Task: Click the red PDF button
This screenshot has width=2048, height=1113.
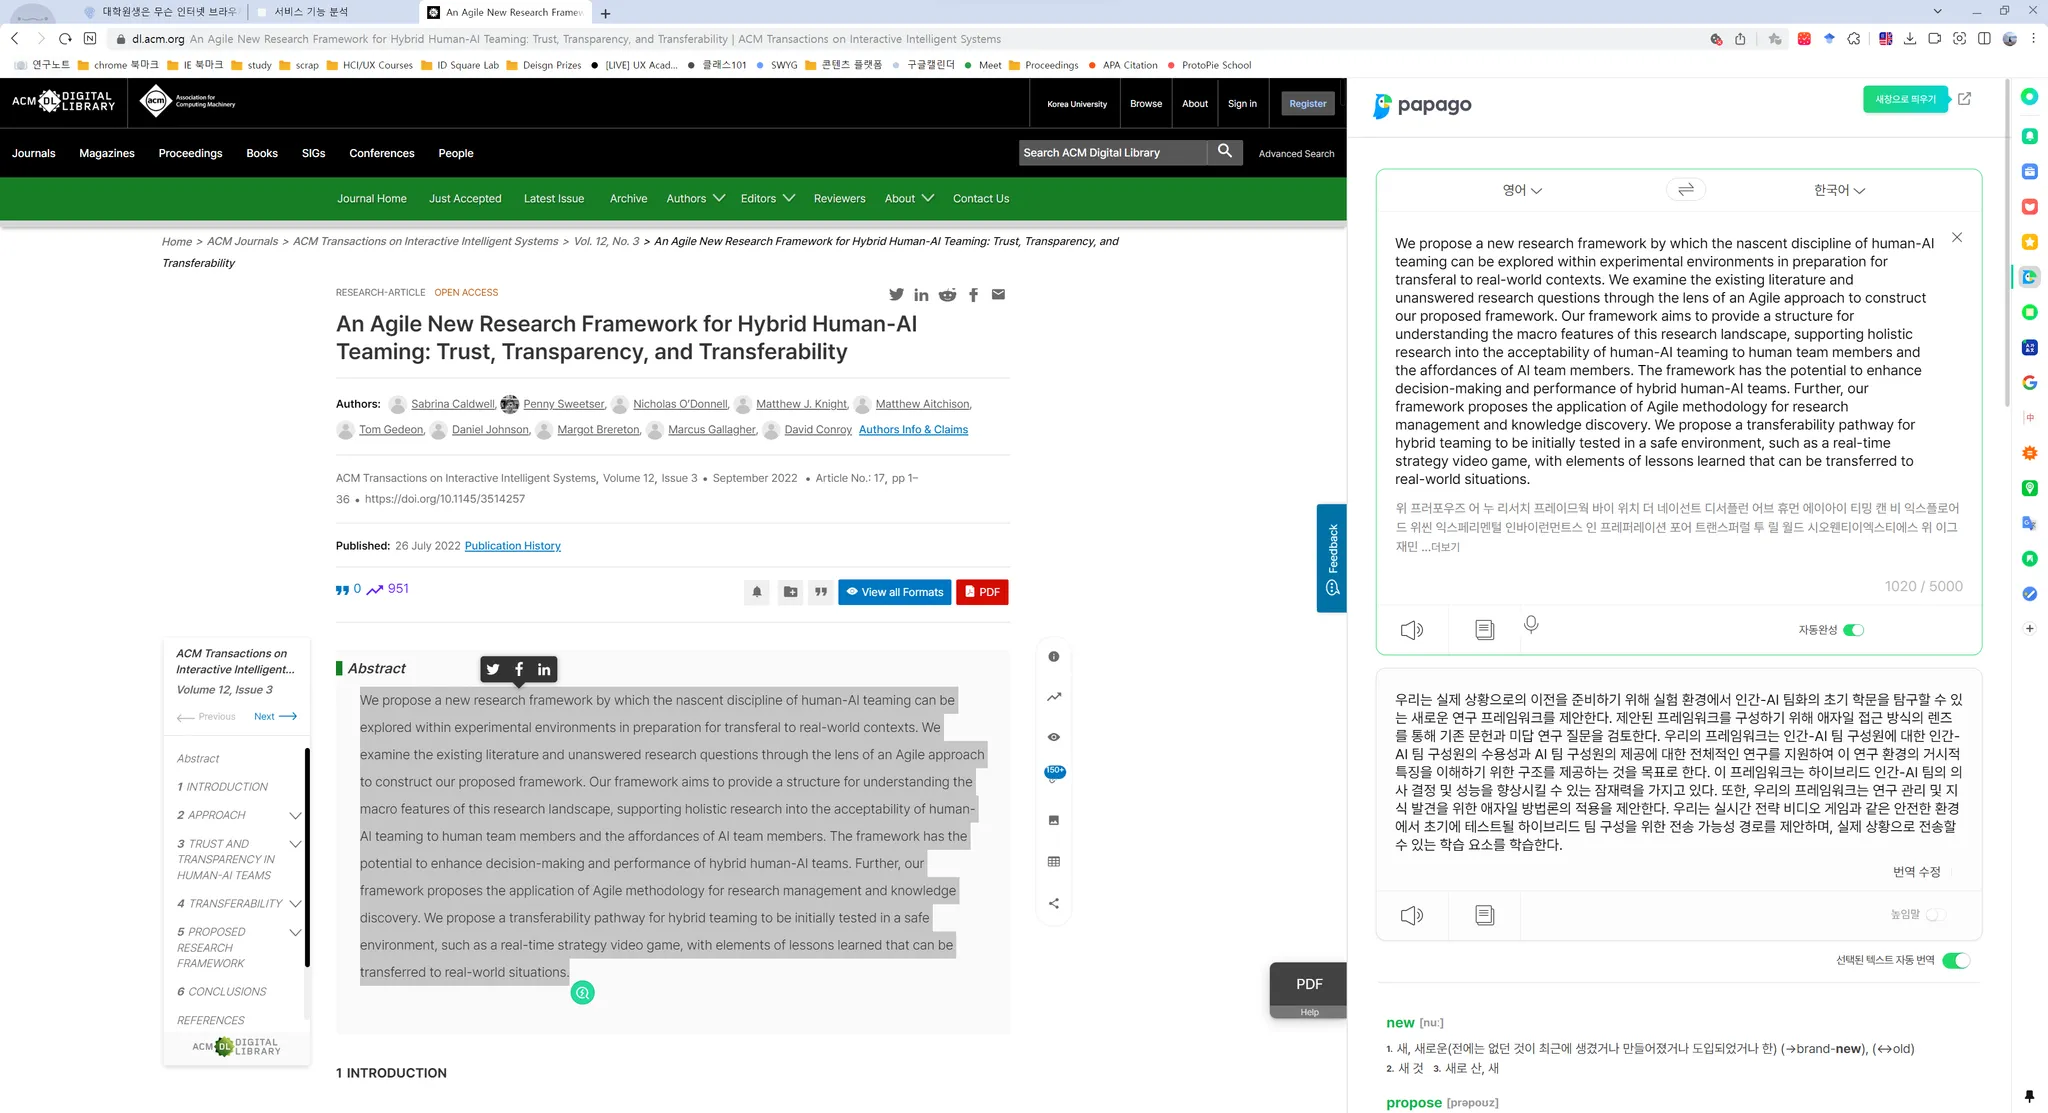Action: 981,592
